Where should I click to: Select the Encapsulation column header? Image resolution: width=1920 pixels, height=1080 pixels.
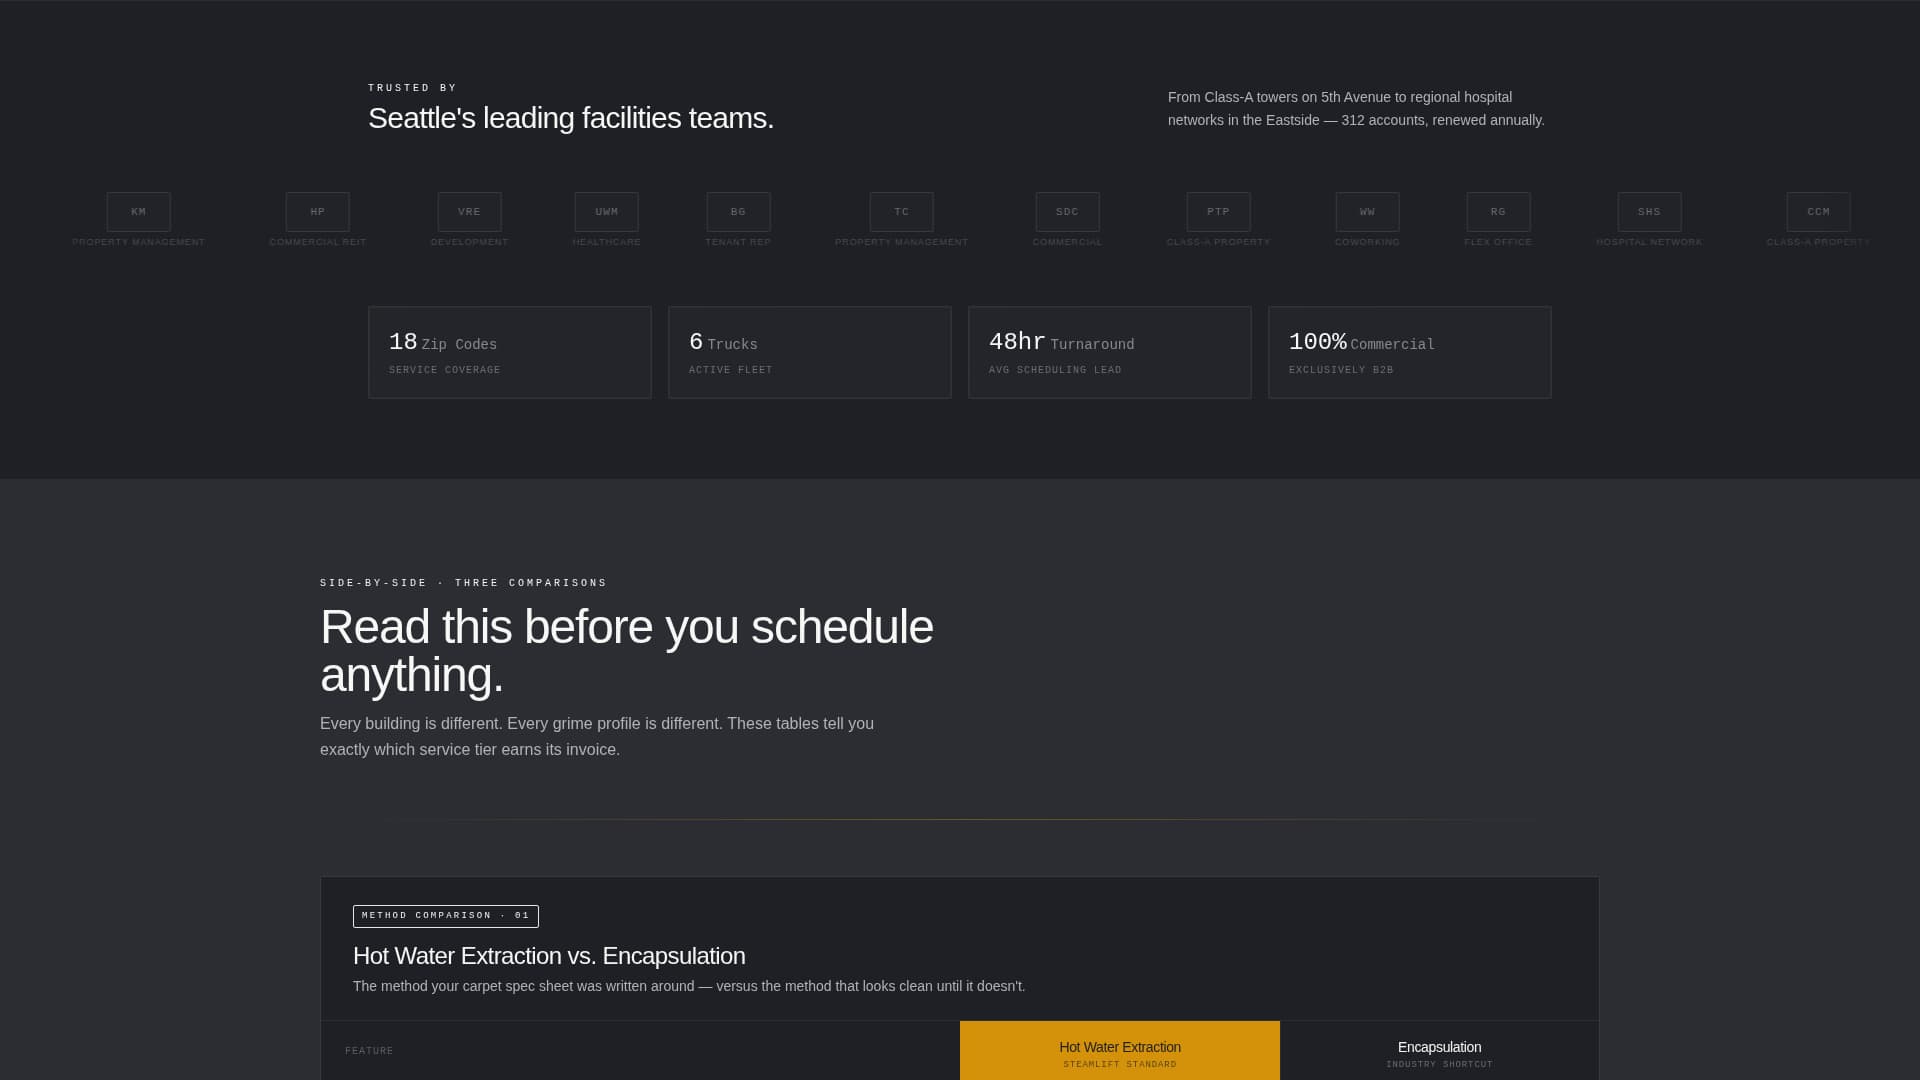[x=1440, y=1050]
